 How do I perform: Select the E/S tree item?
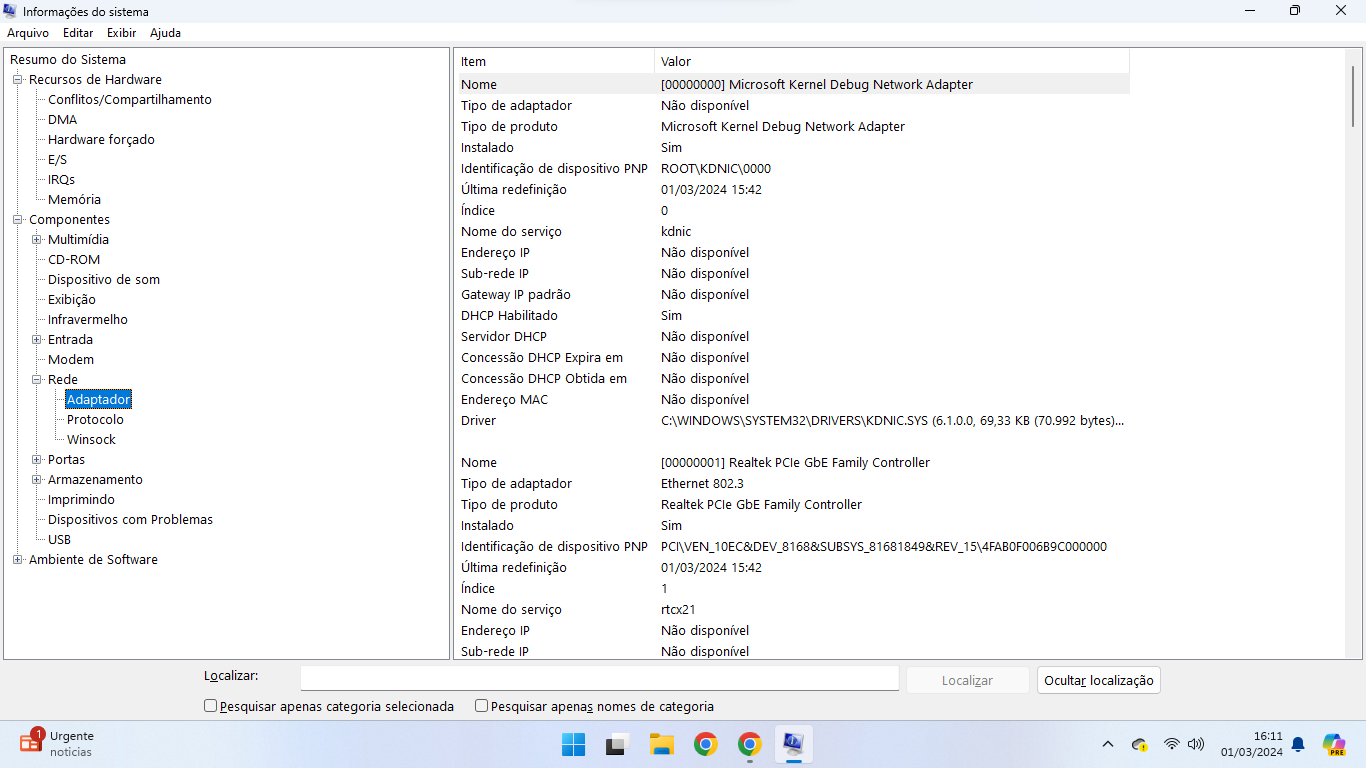tap(57, 160)
